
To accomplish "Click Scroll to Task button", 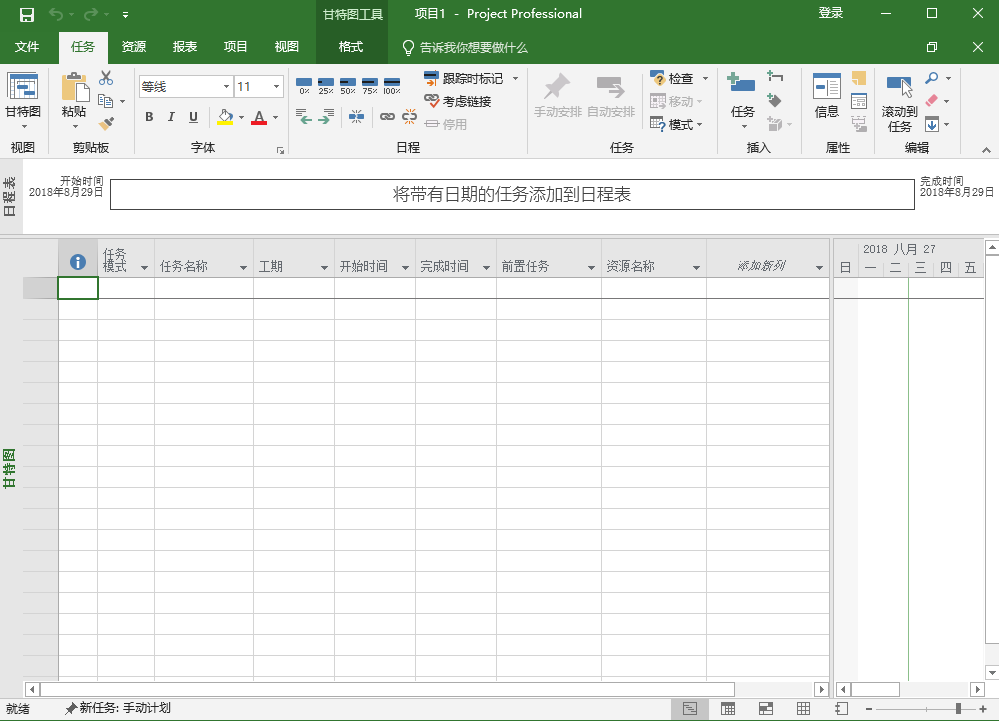I will (x=899, y=102).
